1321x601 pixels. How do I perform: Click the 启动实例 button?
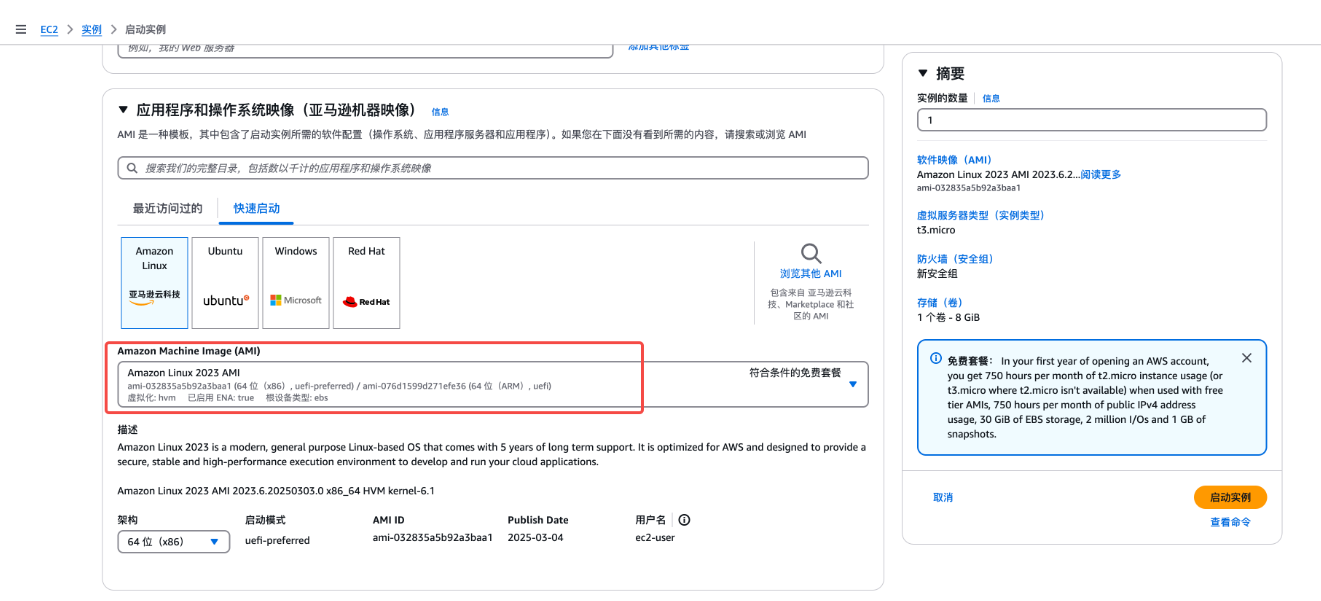[1230, 497]
